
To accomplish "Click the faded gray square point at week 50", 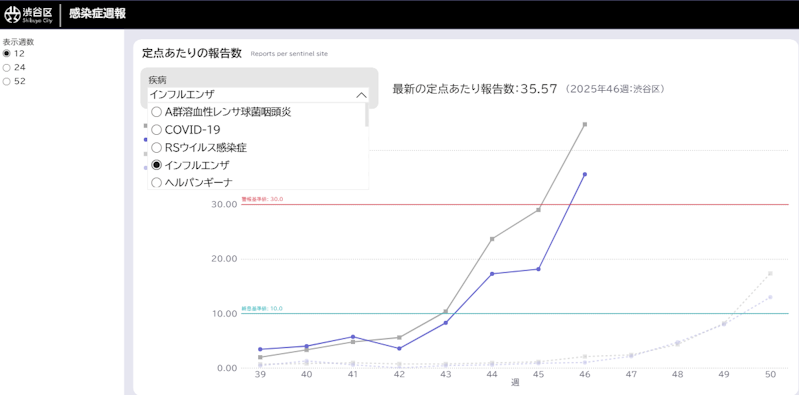I will [x=770, y=274].
